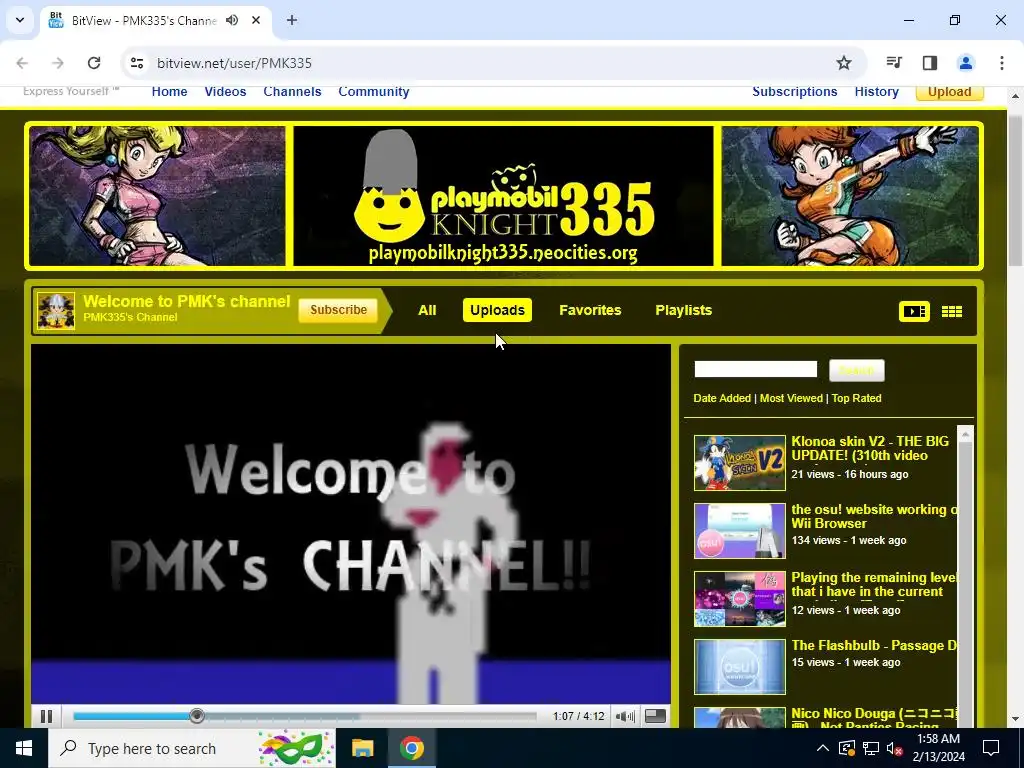The height and width of the screenshot is (768, 1024).
Task: Select the Favorites tab
Action: point(590,310)
